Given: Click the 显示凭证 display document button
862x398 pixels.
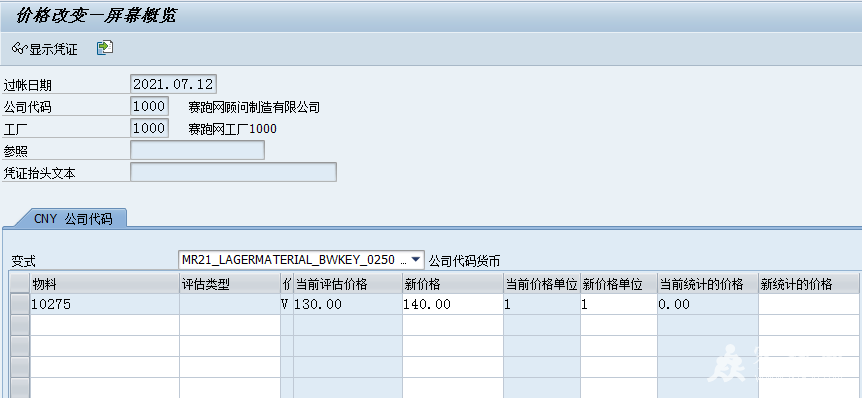Looking at the screenshot, I should pos(44,49).
